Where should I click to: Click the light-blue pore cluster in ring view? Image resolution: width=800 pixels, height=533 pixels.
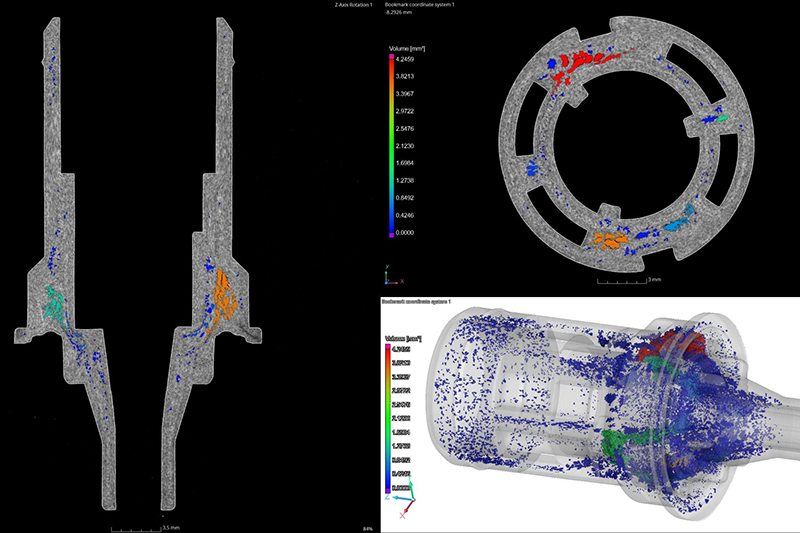tap(679, 220)
